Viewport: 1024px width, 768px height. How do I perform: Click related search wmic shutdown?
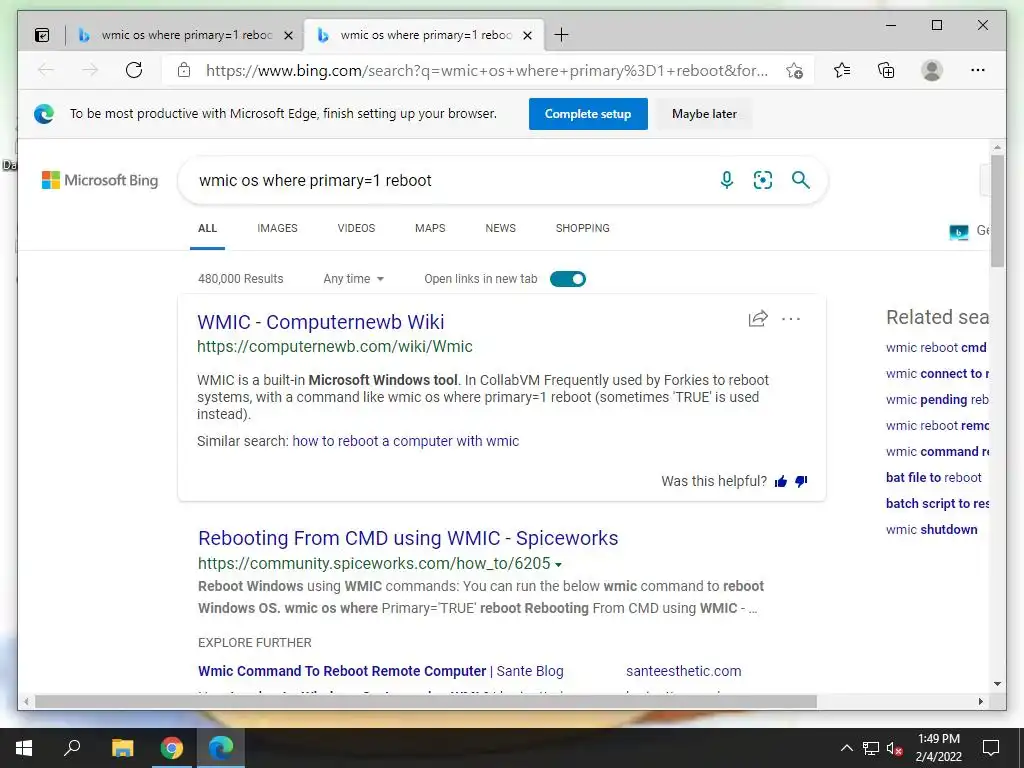click(x=931, y=530)
